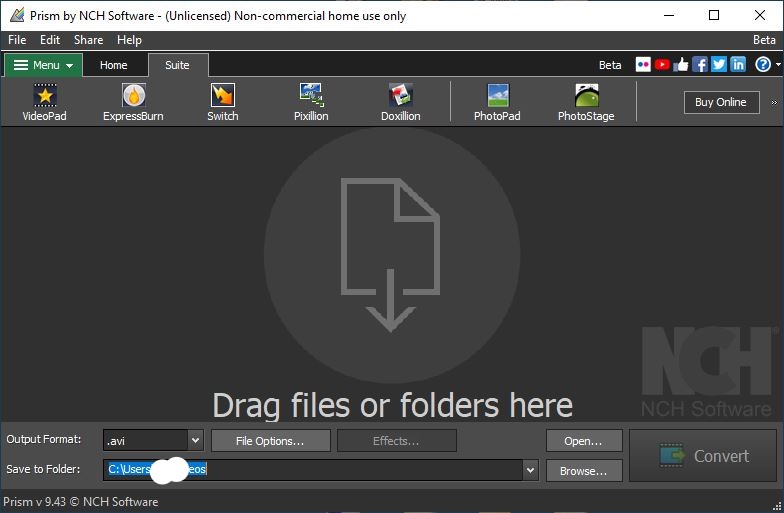
Task: Browse for an output folder
Action: [584, 470]
